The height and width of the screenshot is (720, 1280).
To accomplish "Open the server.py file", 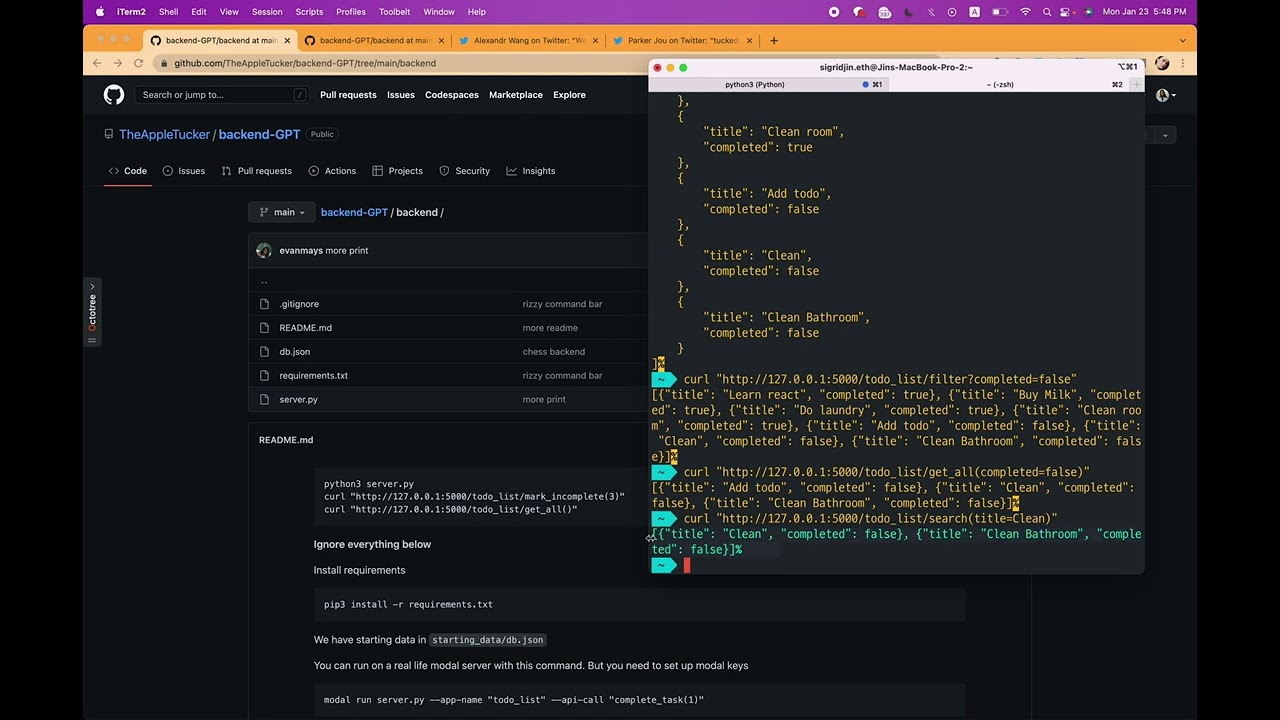I will tap(299, 400).
